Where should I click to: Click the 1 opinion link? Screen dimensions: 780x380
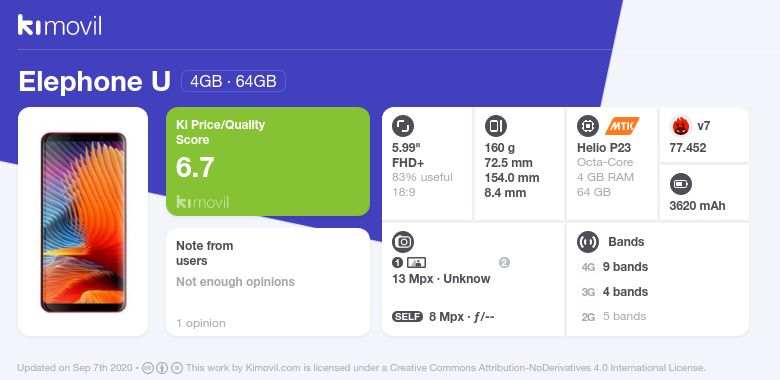tap(200, 323)
